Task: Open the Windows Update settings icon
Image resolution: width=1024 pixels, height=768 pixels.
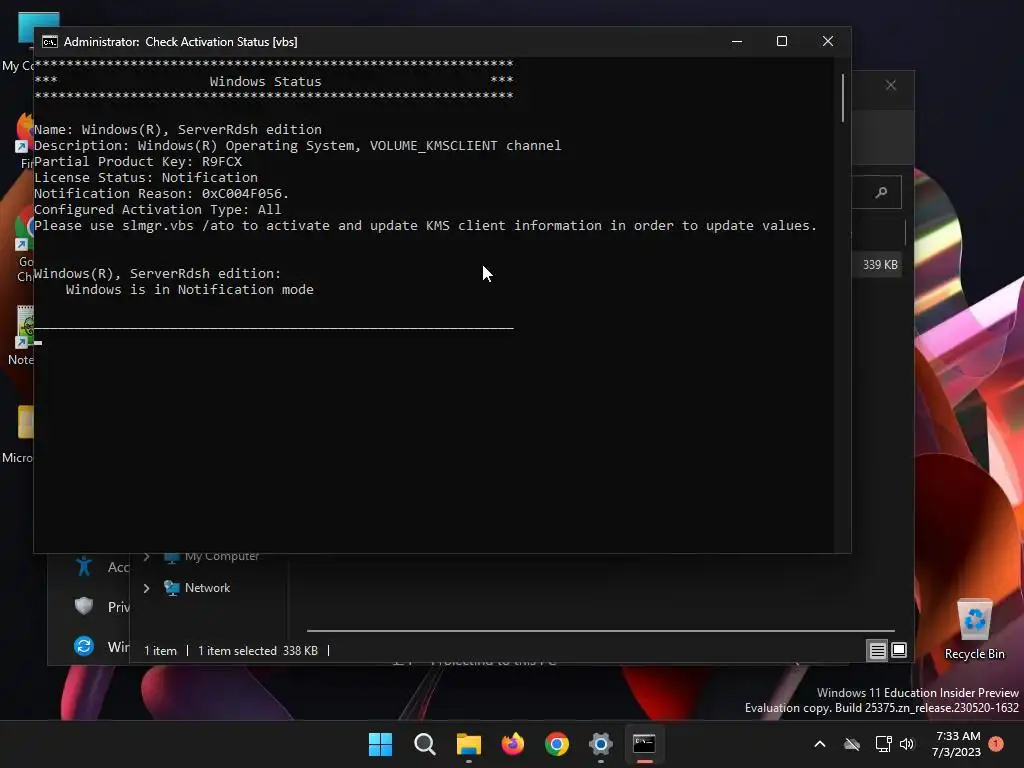Action: click(x=84, y=646)
